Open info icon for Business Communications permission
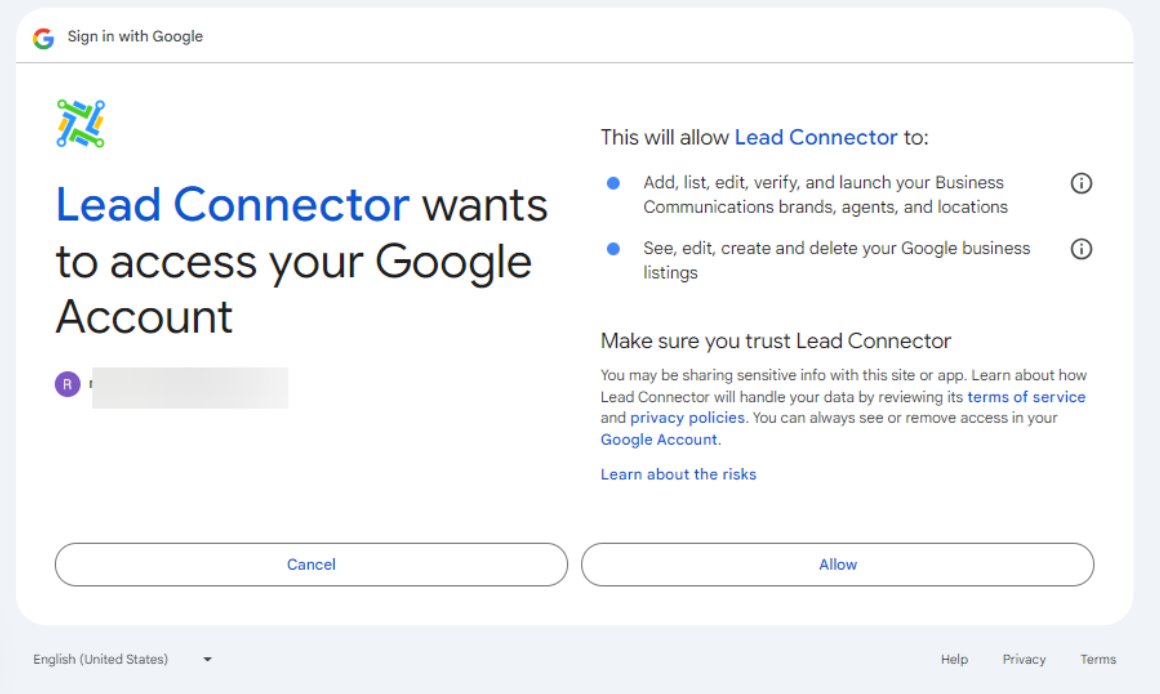This screenshot has width=1160, height=694. point(1081,184)
